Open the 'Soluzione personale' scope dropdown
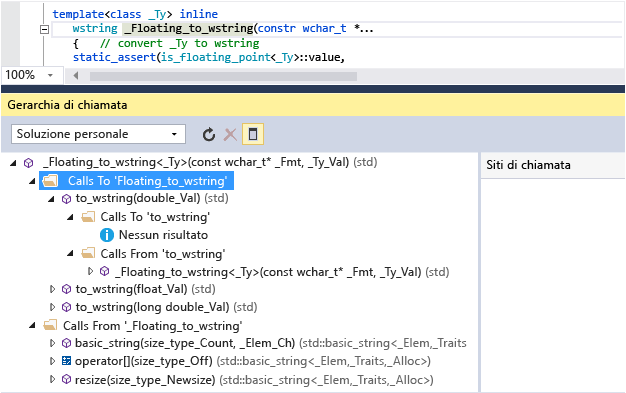The width and height of the screenshot is (626, 393). coord(98,134)
